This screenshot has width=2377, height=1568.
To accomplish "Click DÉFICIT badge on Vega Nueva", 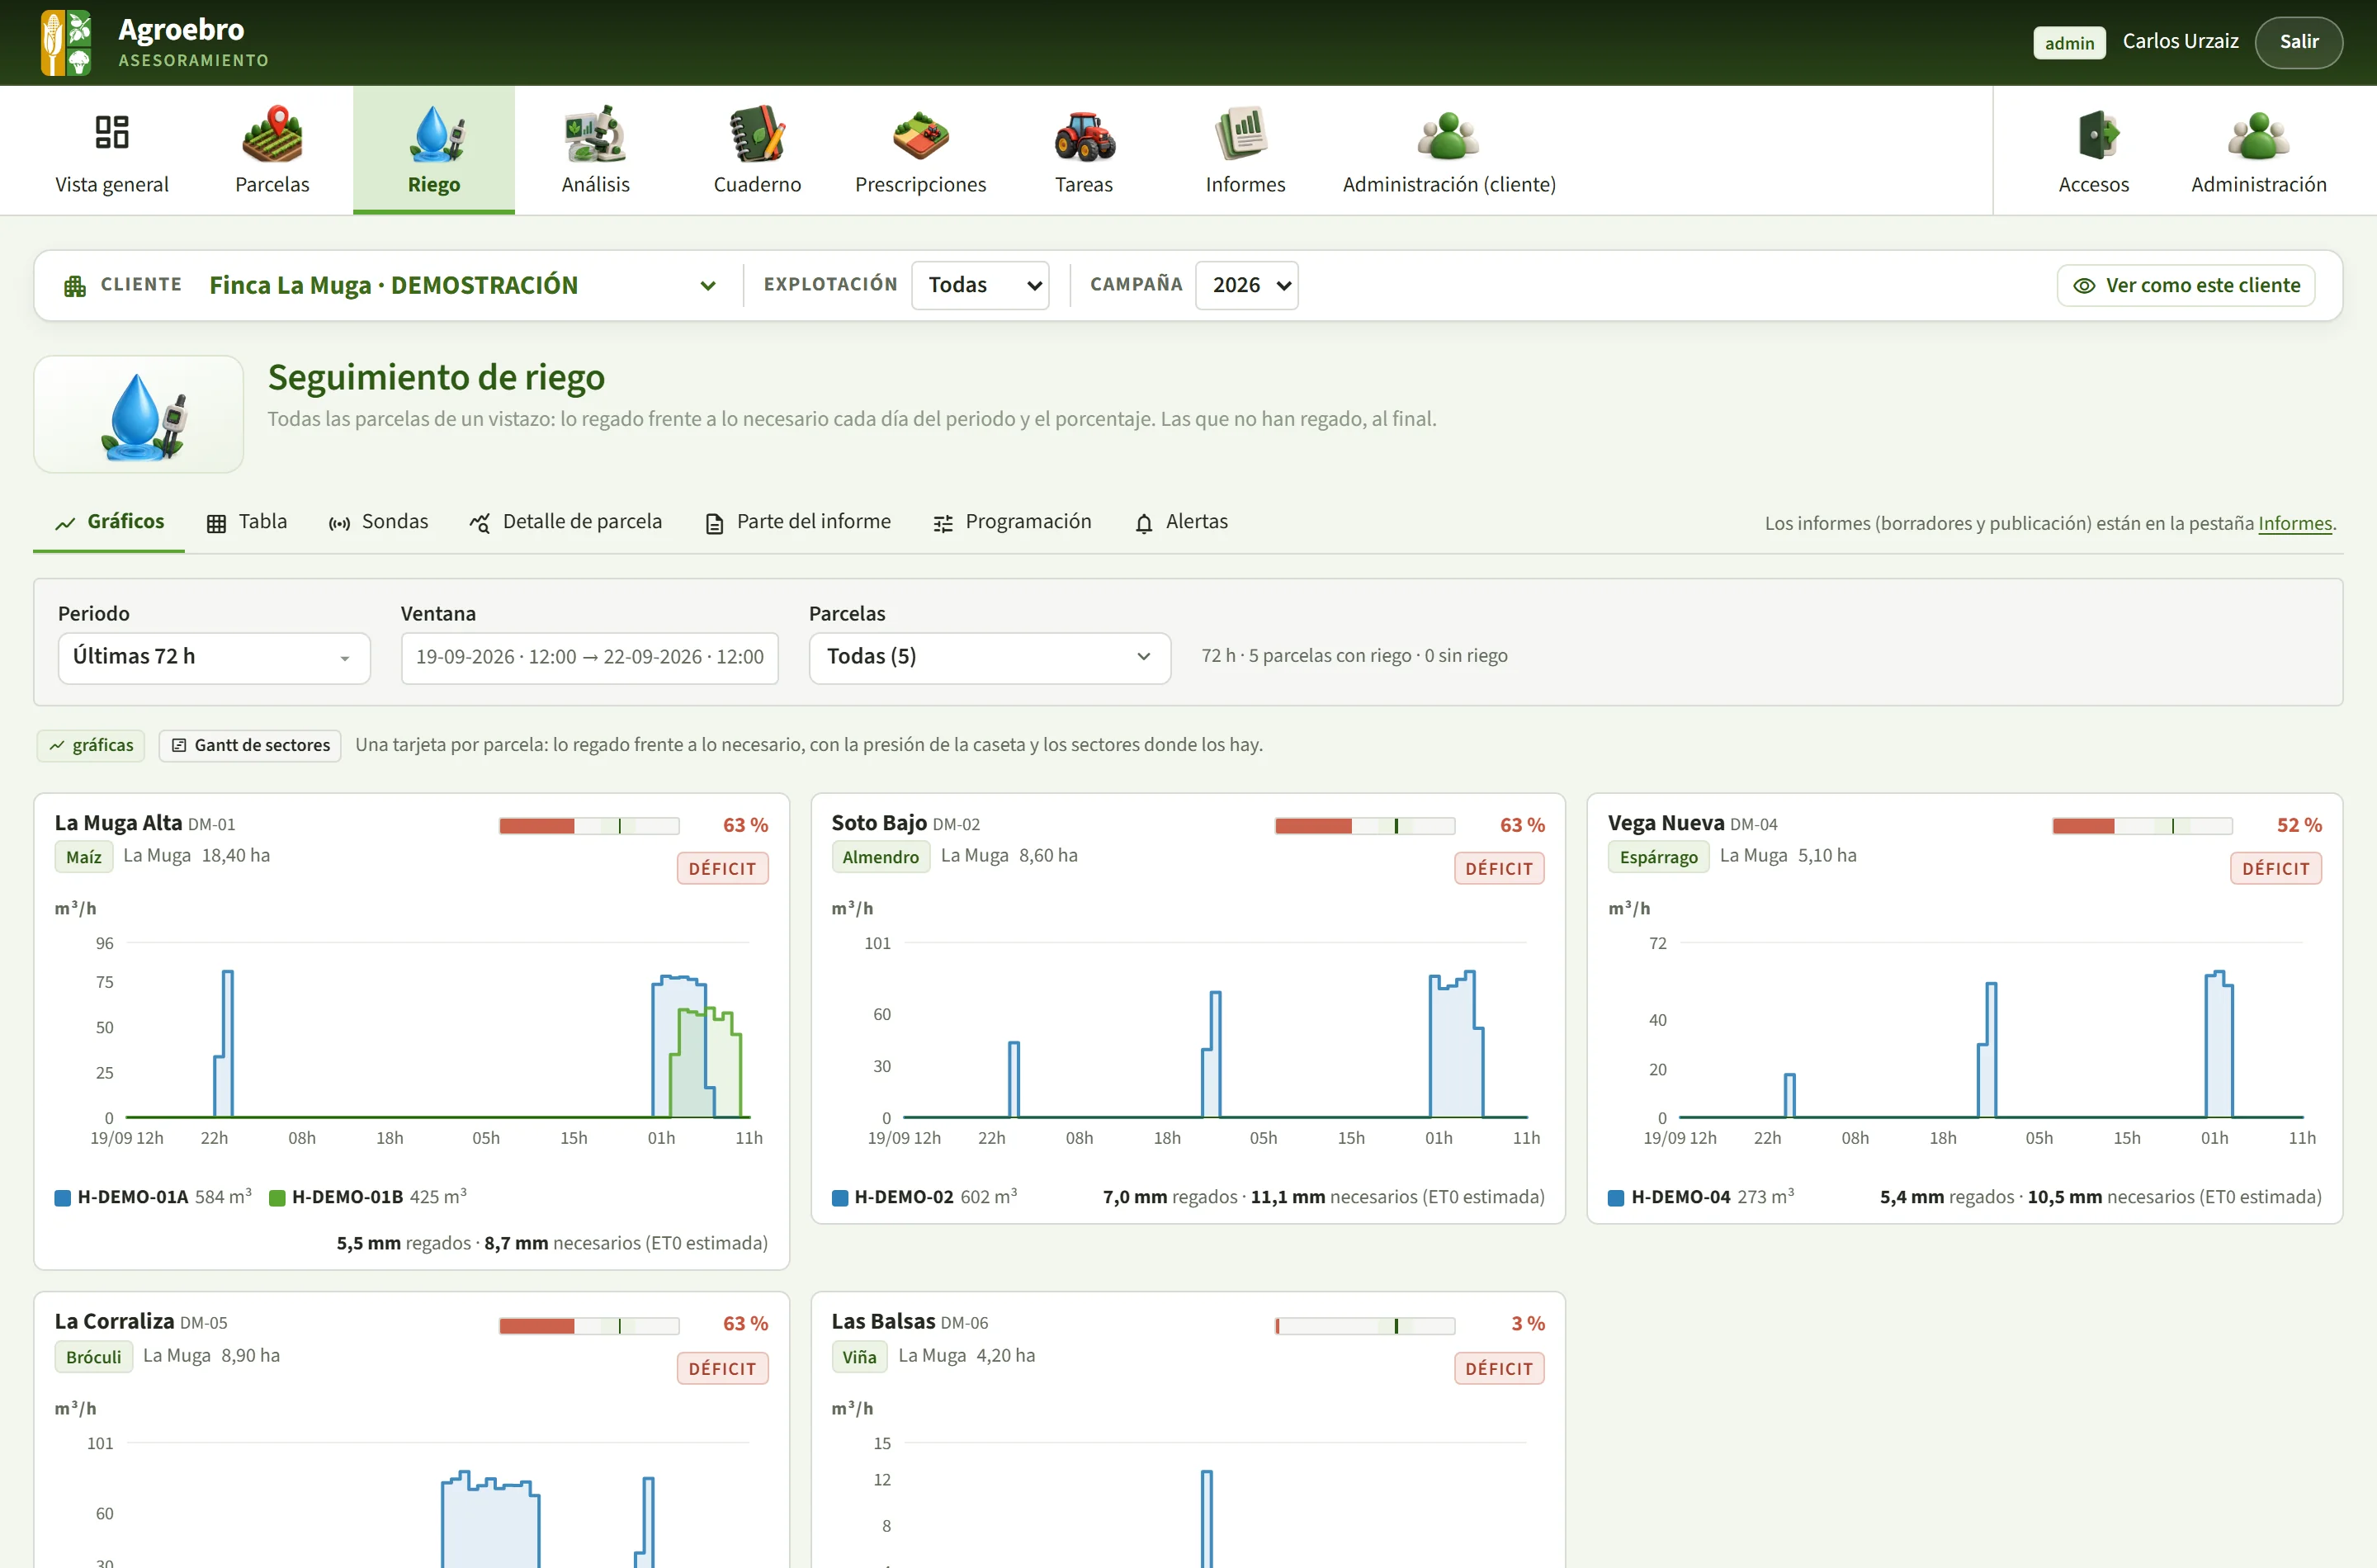I will tap(2275, 868).
